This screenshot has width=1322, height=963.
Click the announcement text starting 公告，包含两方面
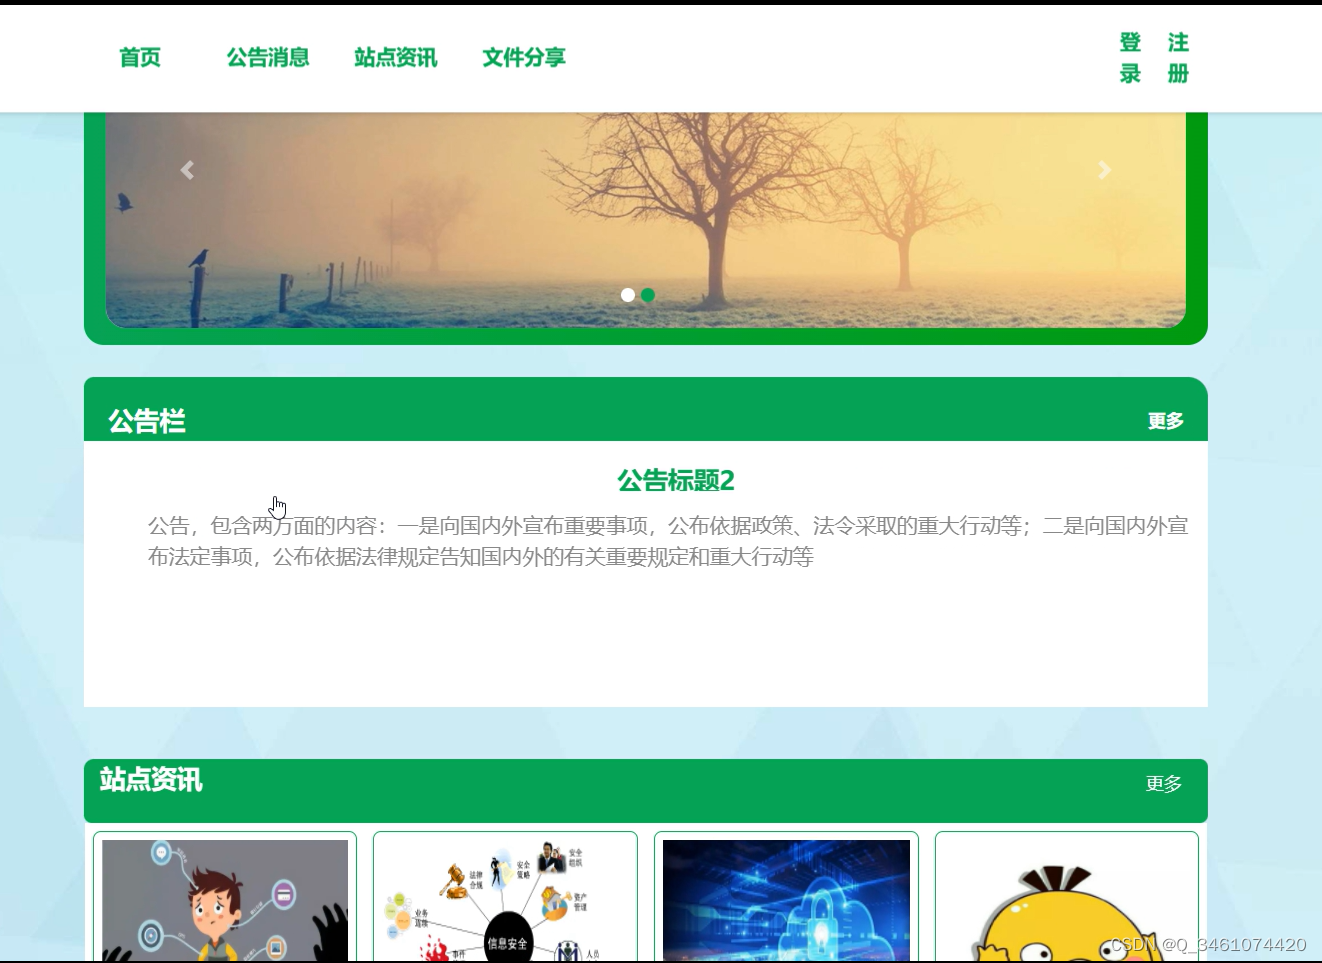(x=668, y=541)
